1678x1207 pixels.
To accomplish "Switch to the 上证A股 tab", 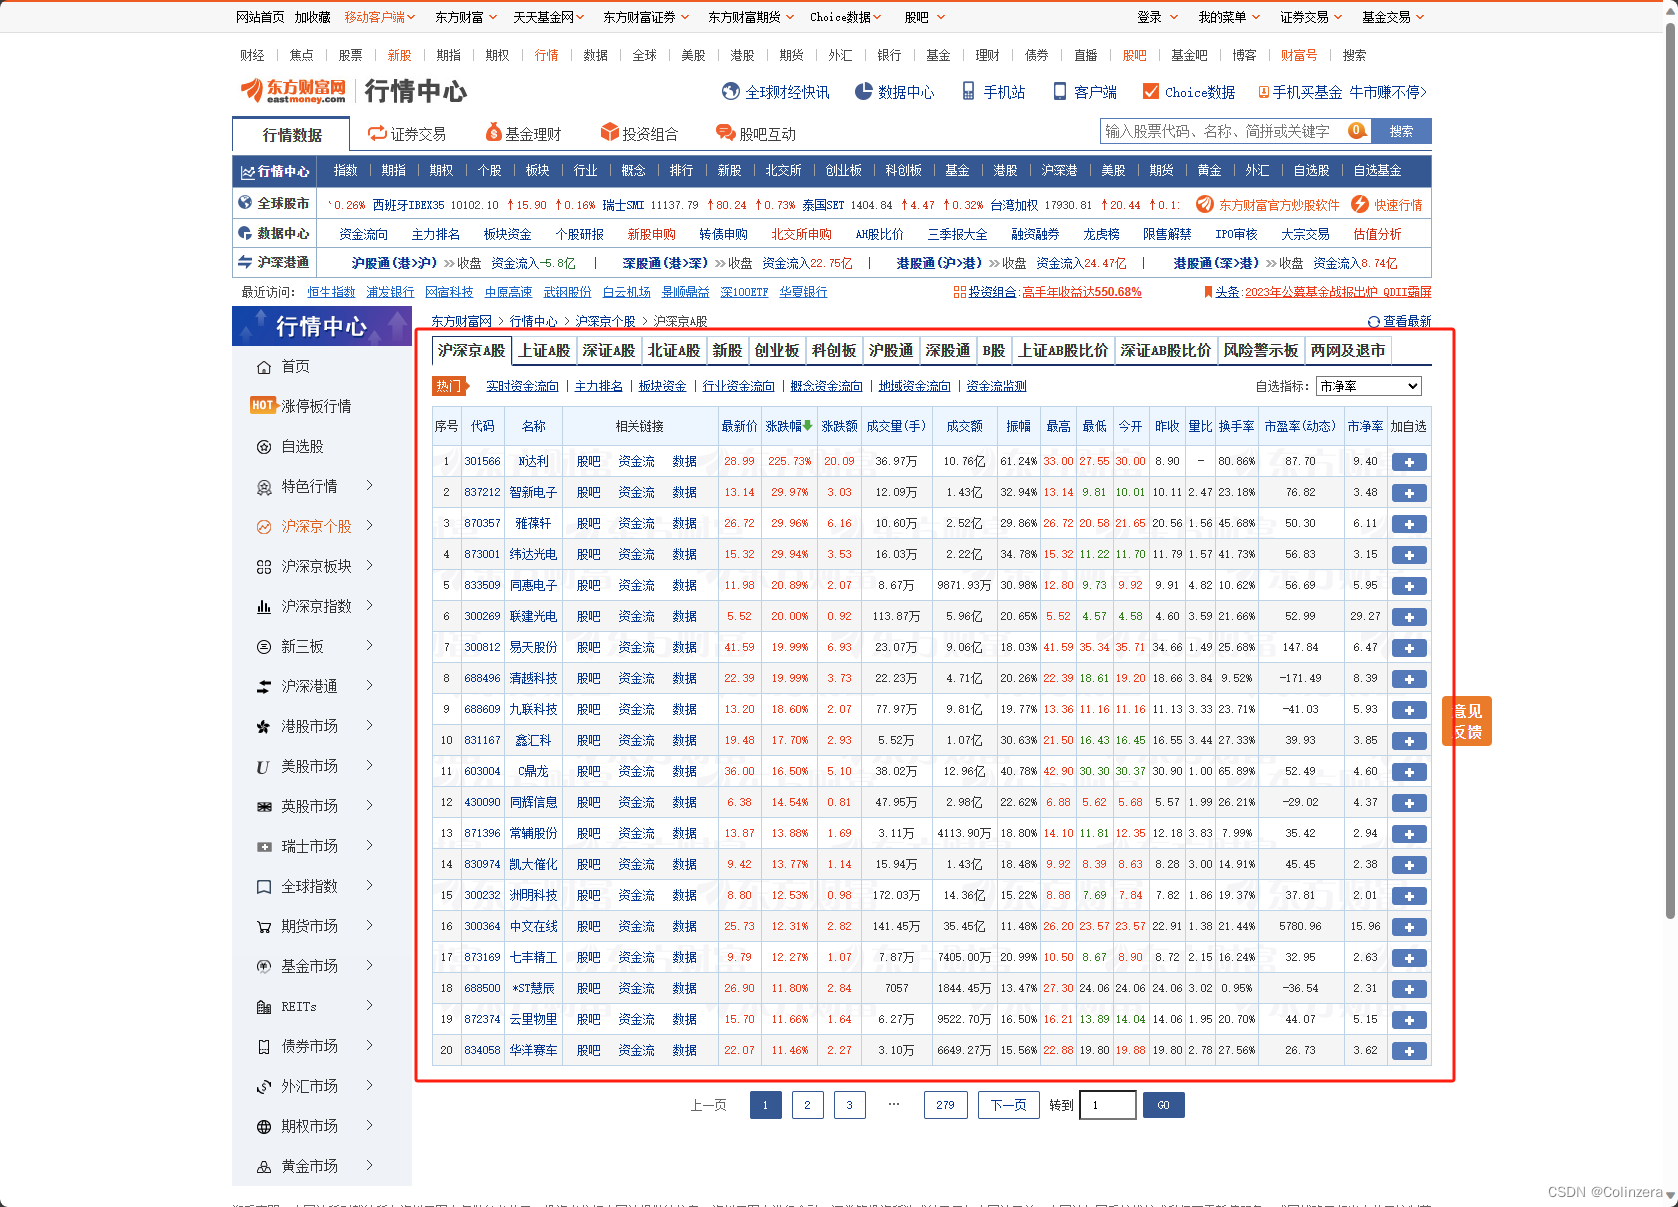I will click(544, 351).
